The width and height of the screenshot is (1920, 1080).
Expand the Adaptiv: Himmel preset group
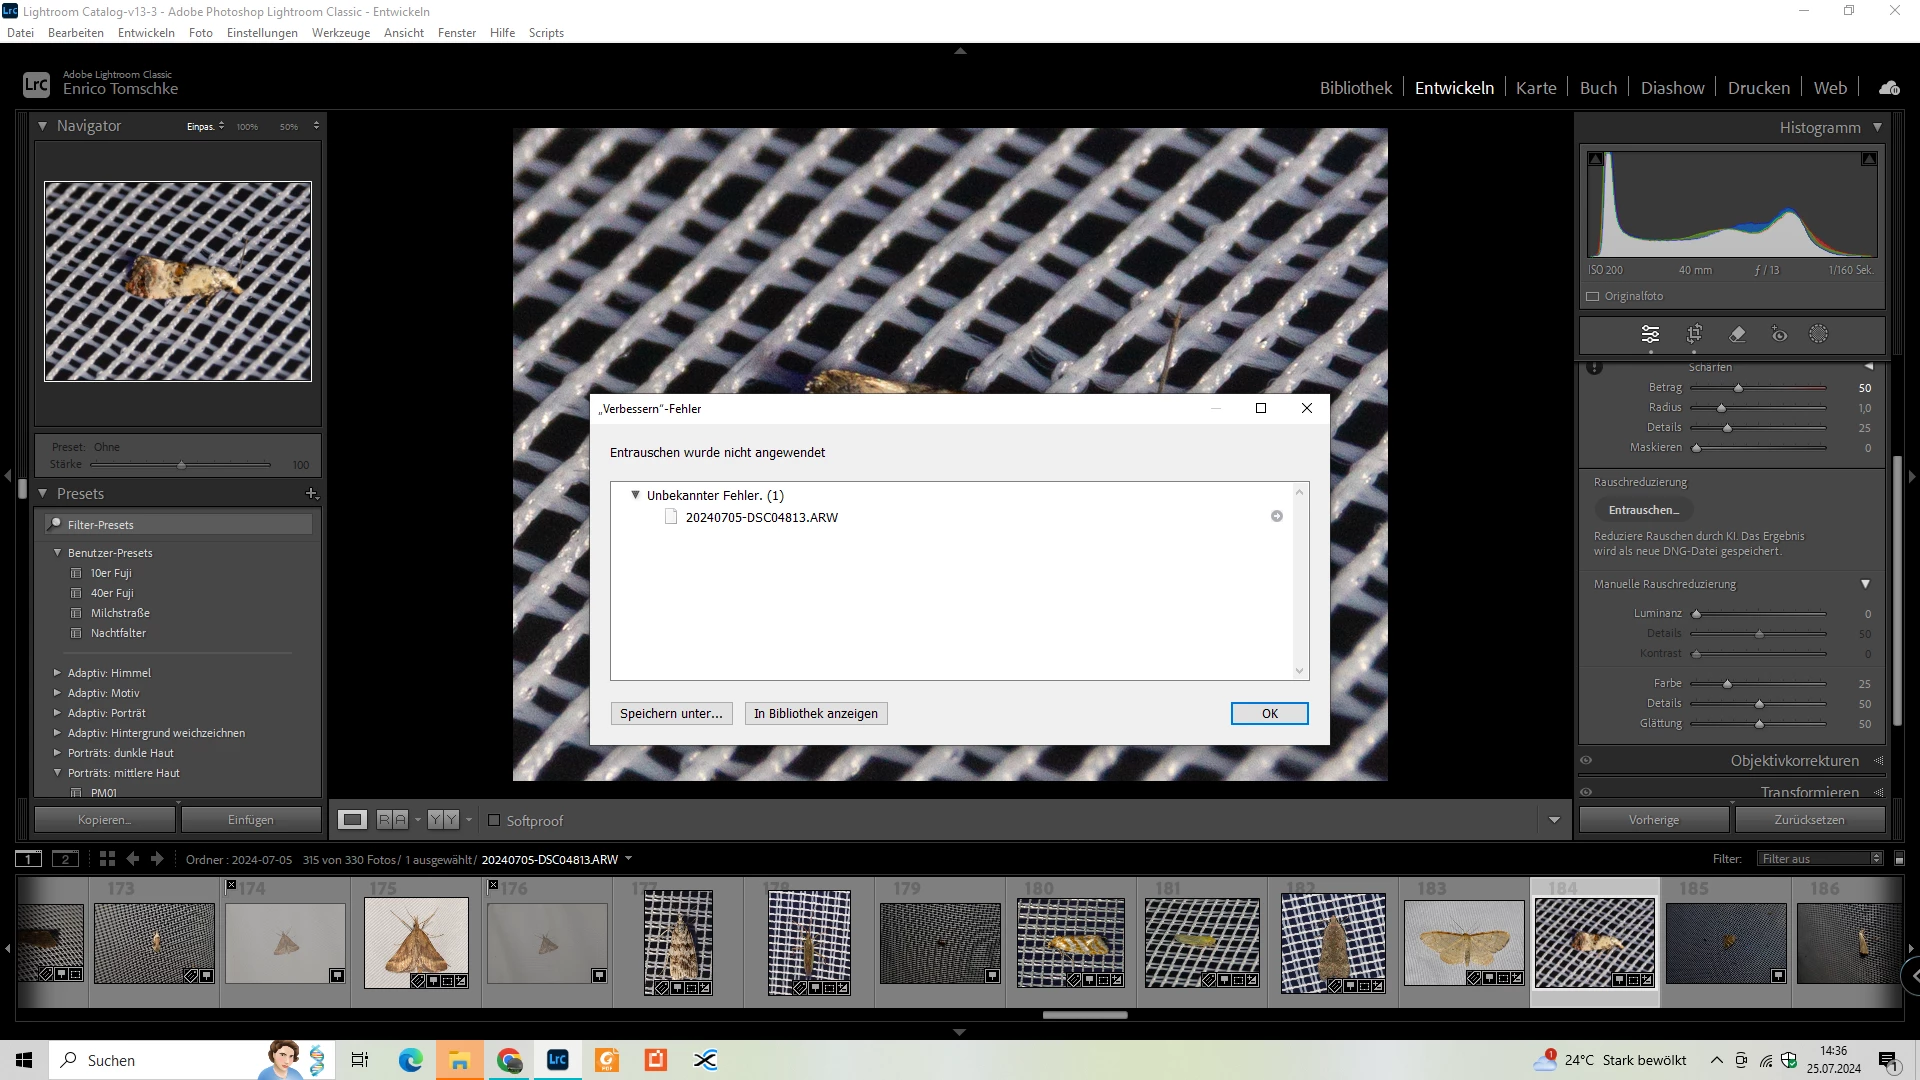57,673
